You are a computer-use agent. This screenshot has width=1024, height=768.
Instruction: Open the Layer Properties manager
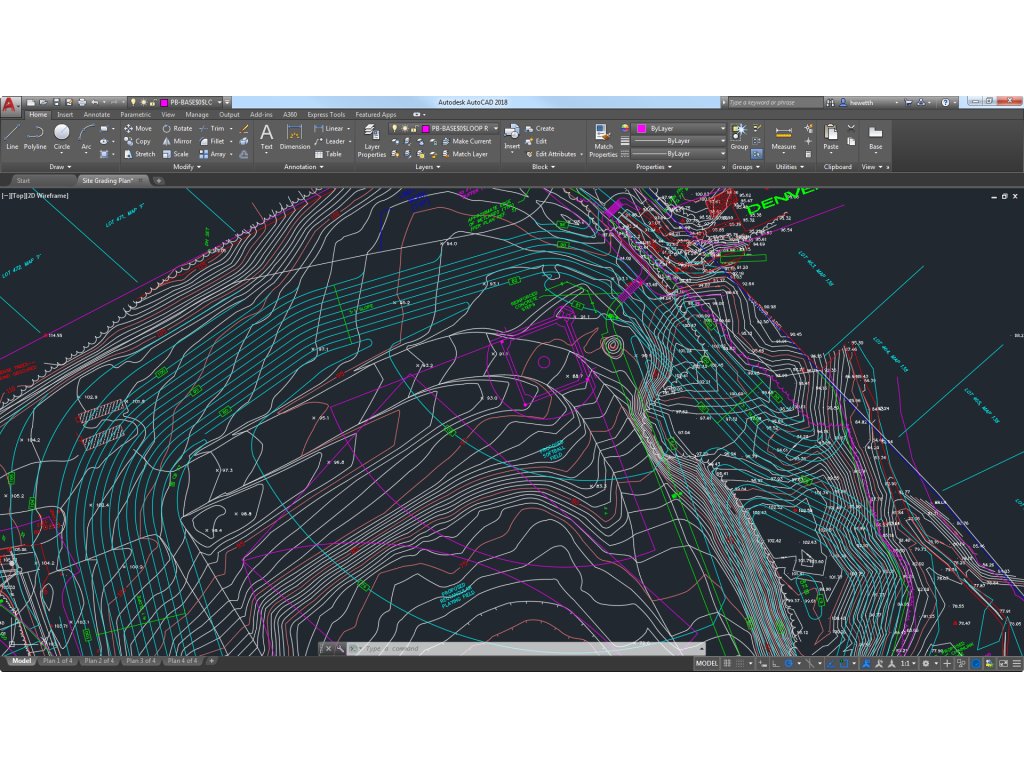(371, 140)
